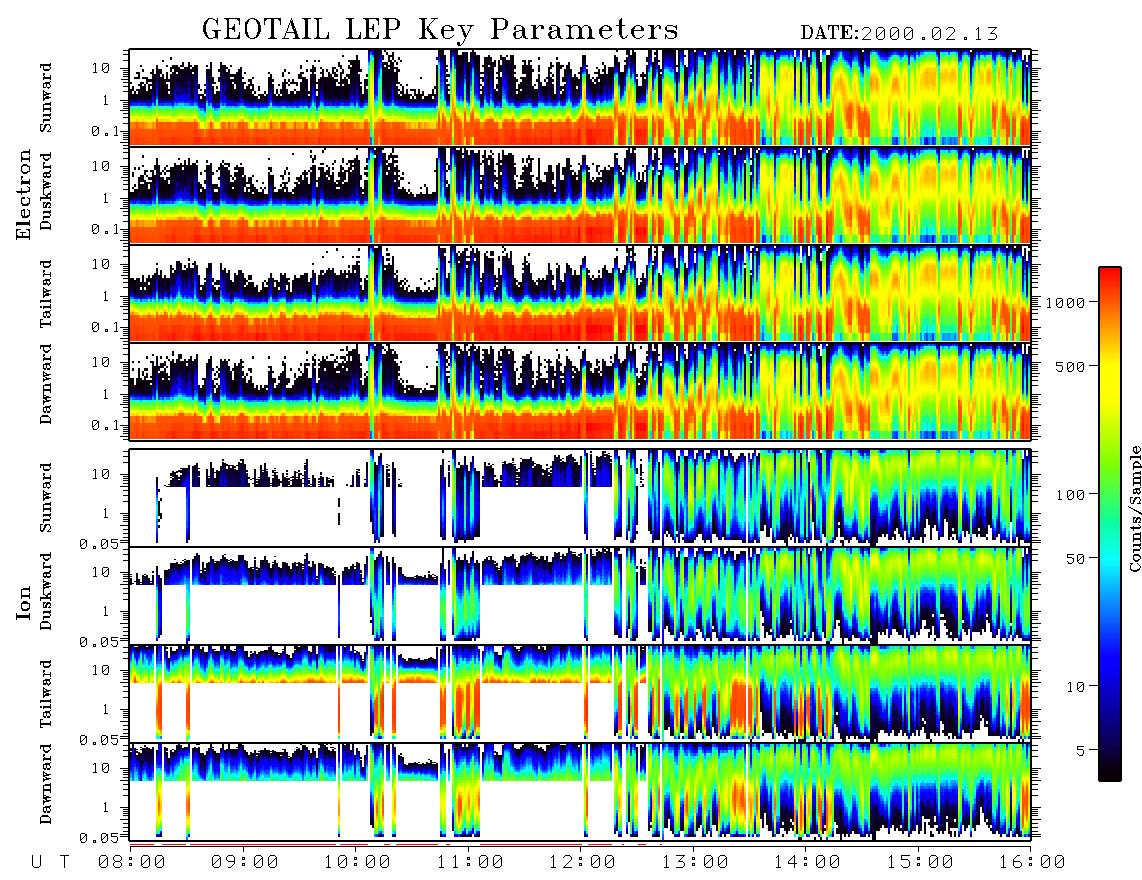
Task: Click the "100" color scale value
Action: (x=1070, y=495)
